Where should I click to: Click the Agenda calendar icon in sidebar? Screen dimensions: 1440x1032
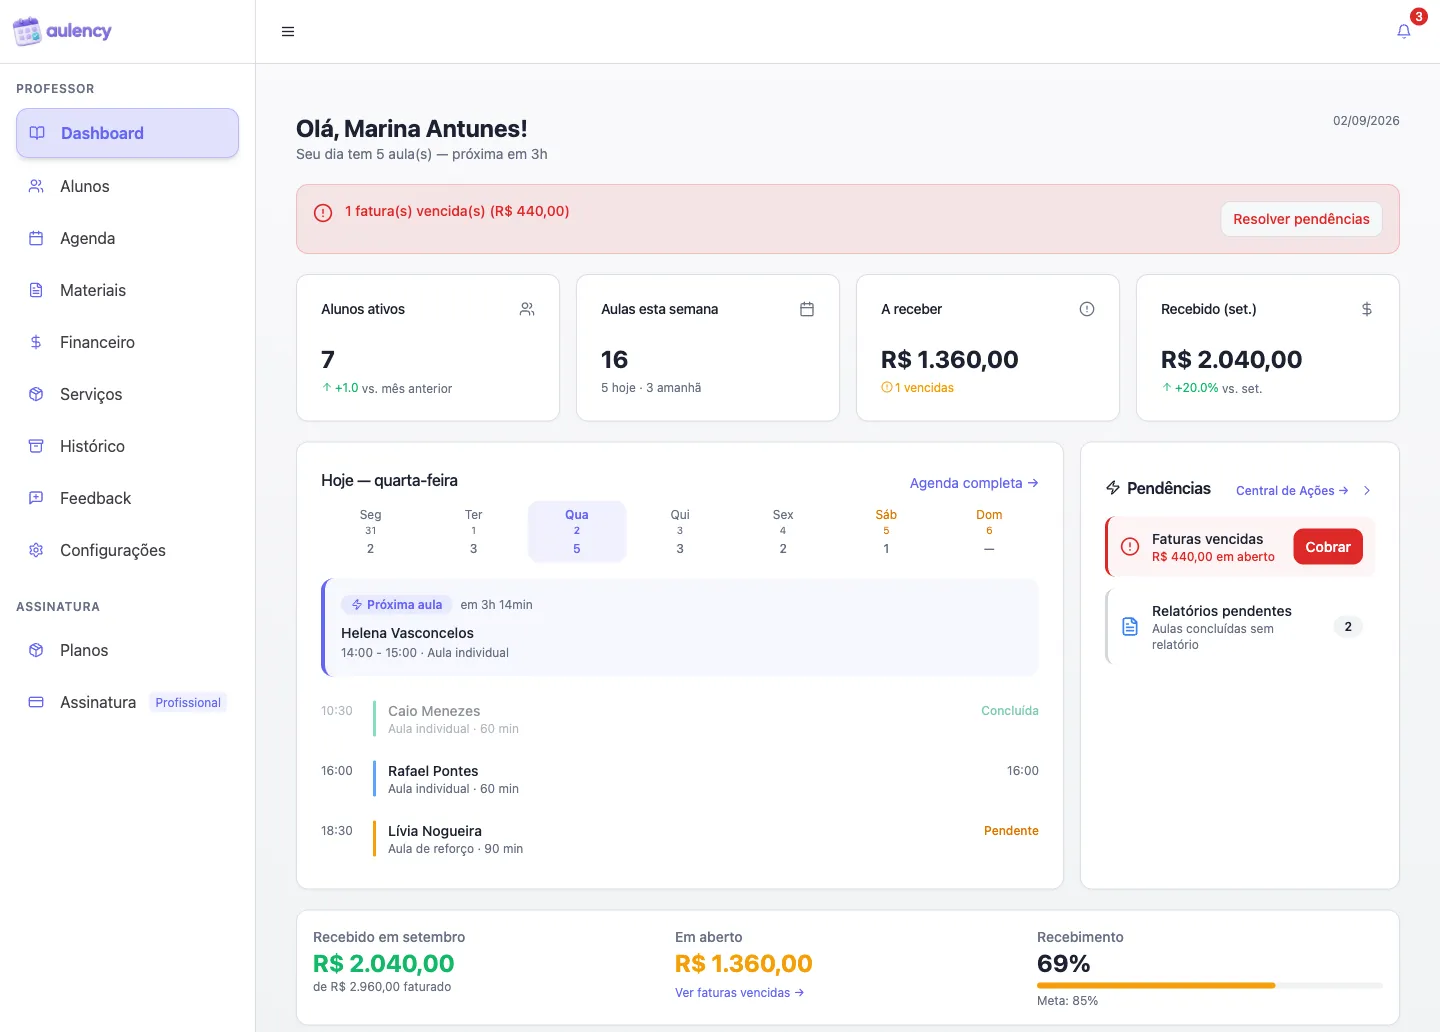[36, 238]
